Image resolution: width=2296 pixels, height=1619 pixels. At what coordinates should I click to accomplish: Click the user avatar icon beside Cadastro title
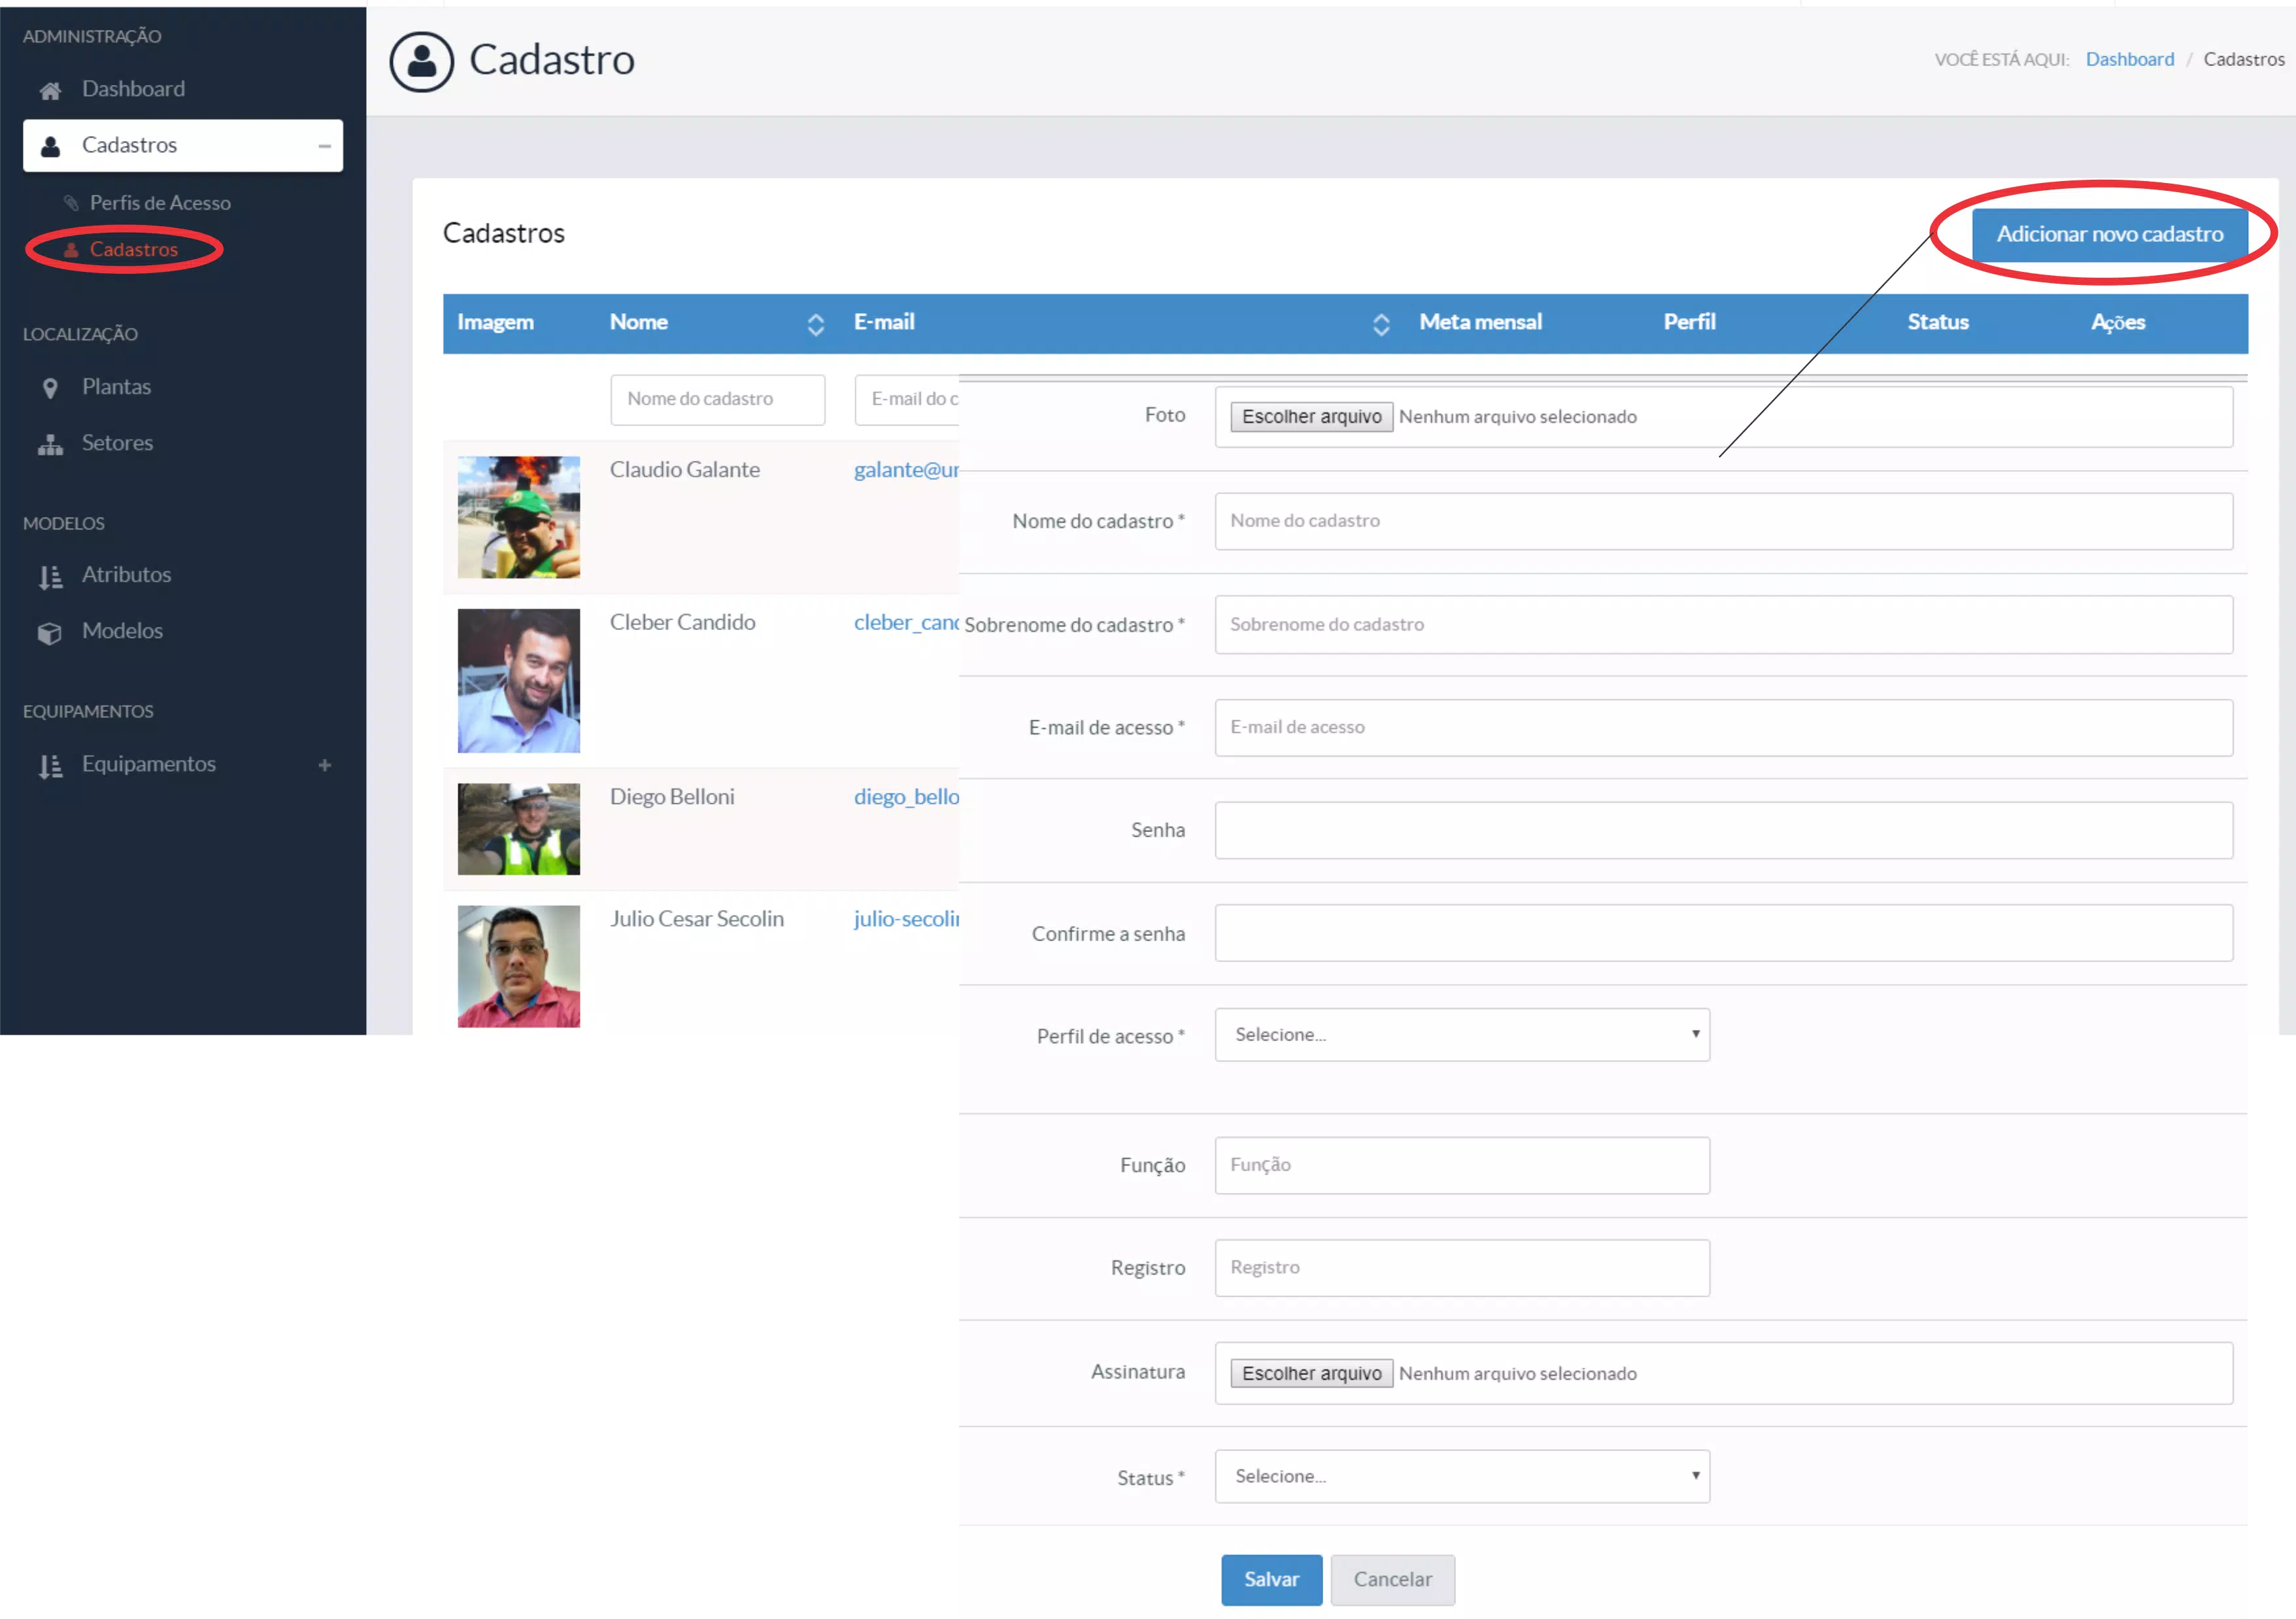(421, 61)
